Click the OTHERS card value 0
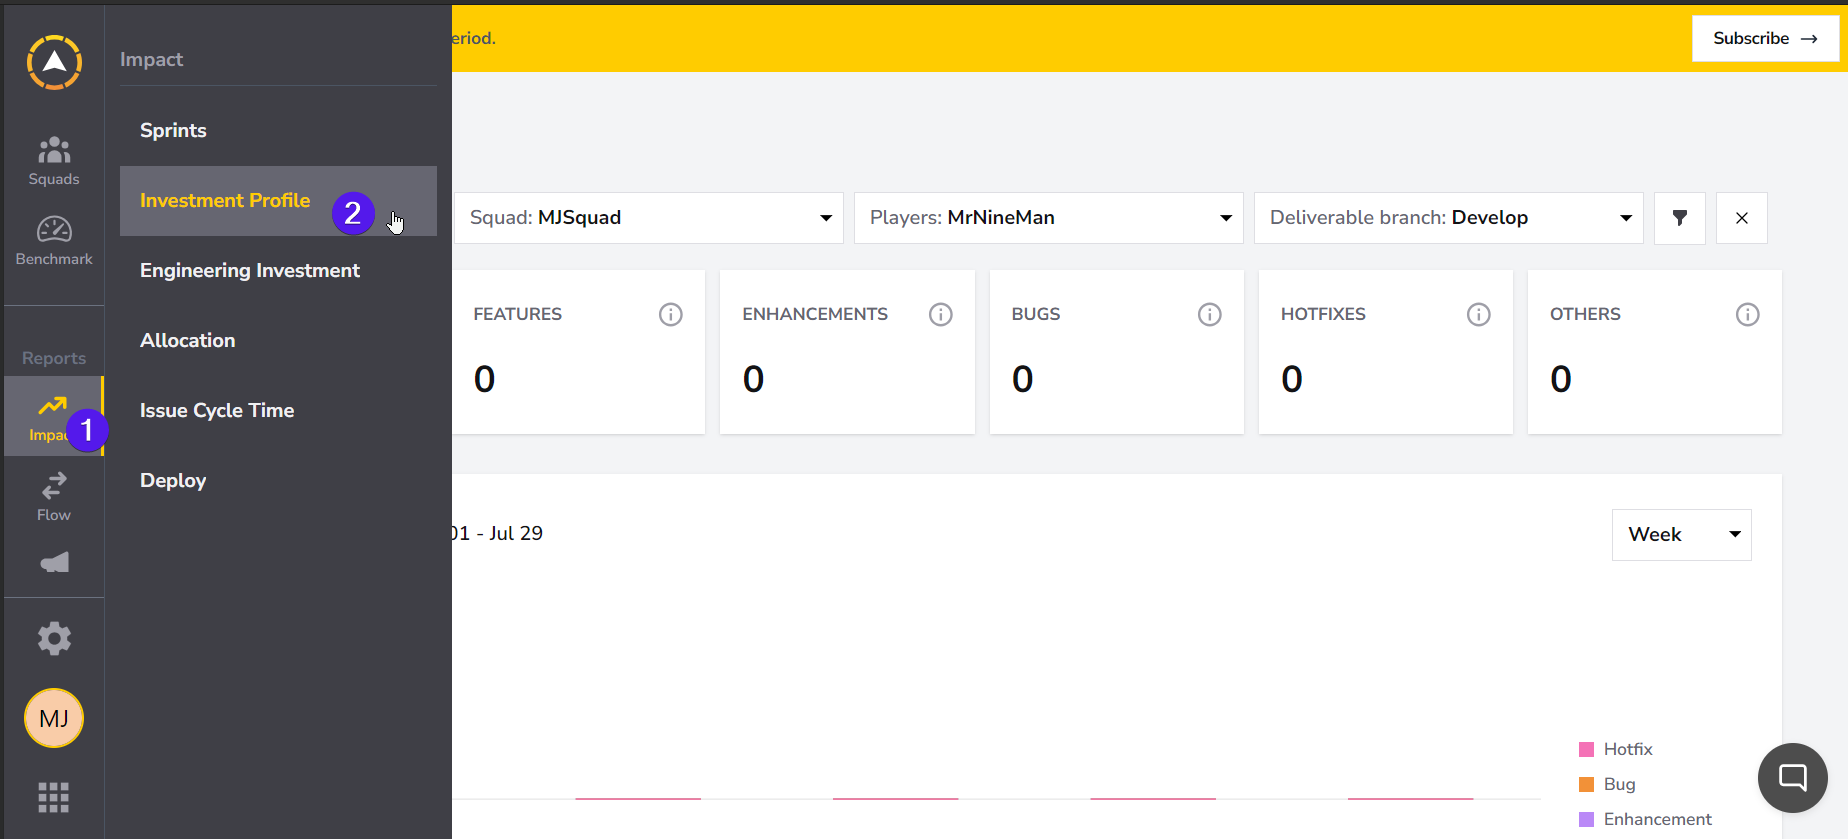 point(1561,379)
